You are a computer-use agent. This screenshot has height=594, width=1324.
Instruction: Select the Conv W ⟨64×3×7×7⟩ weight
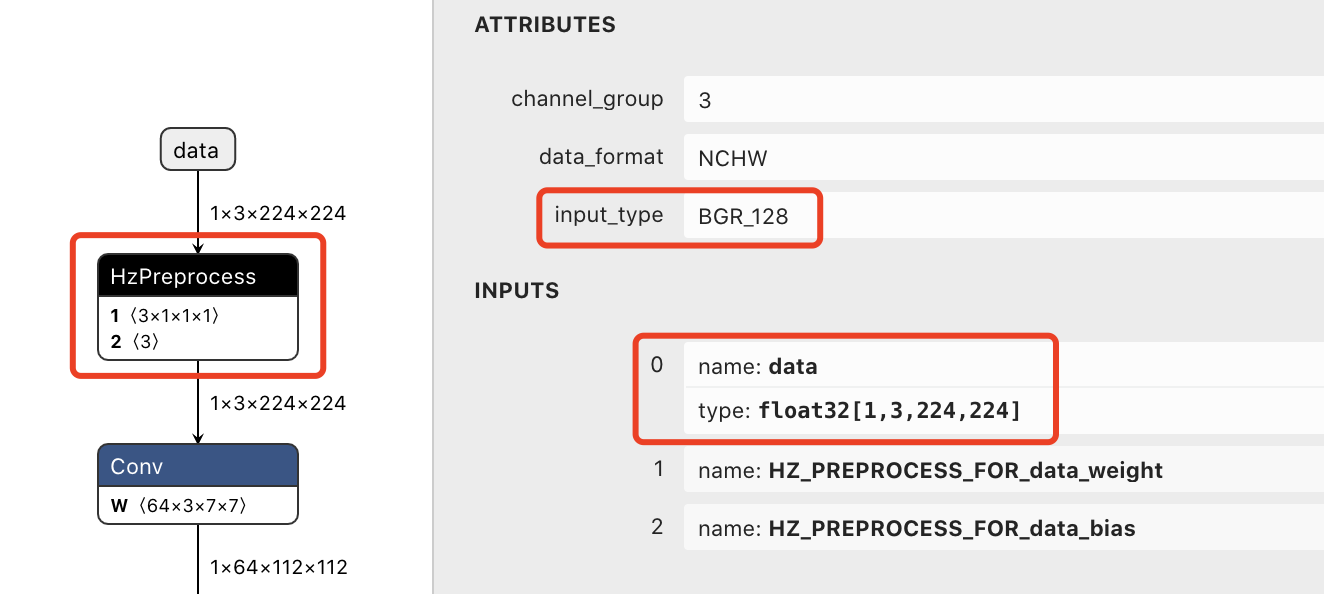click(x=179, y=505)
